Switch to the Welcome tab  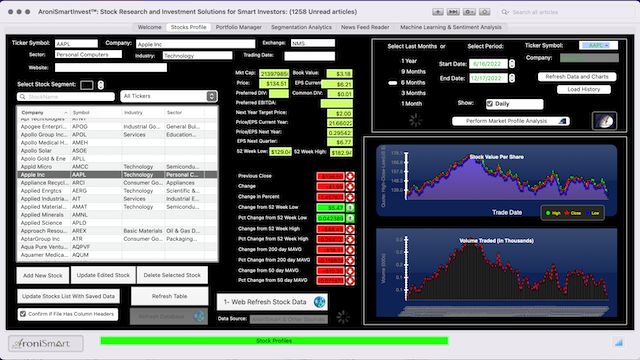(x=149, y=27)
